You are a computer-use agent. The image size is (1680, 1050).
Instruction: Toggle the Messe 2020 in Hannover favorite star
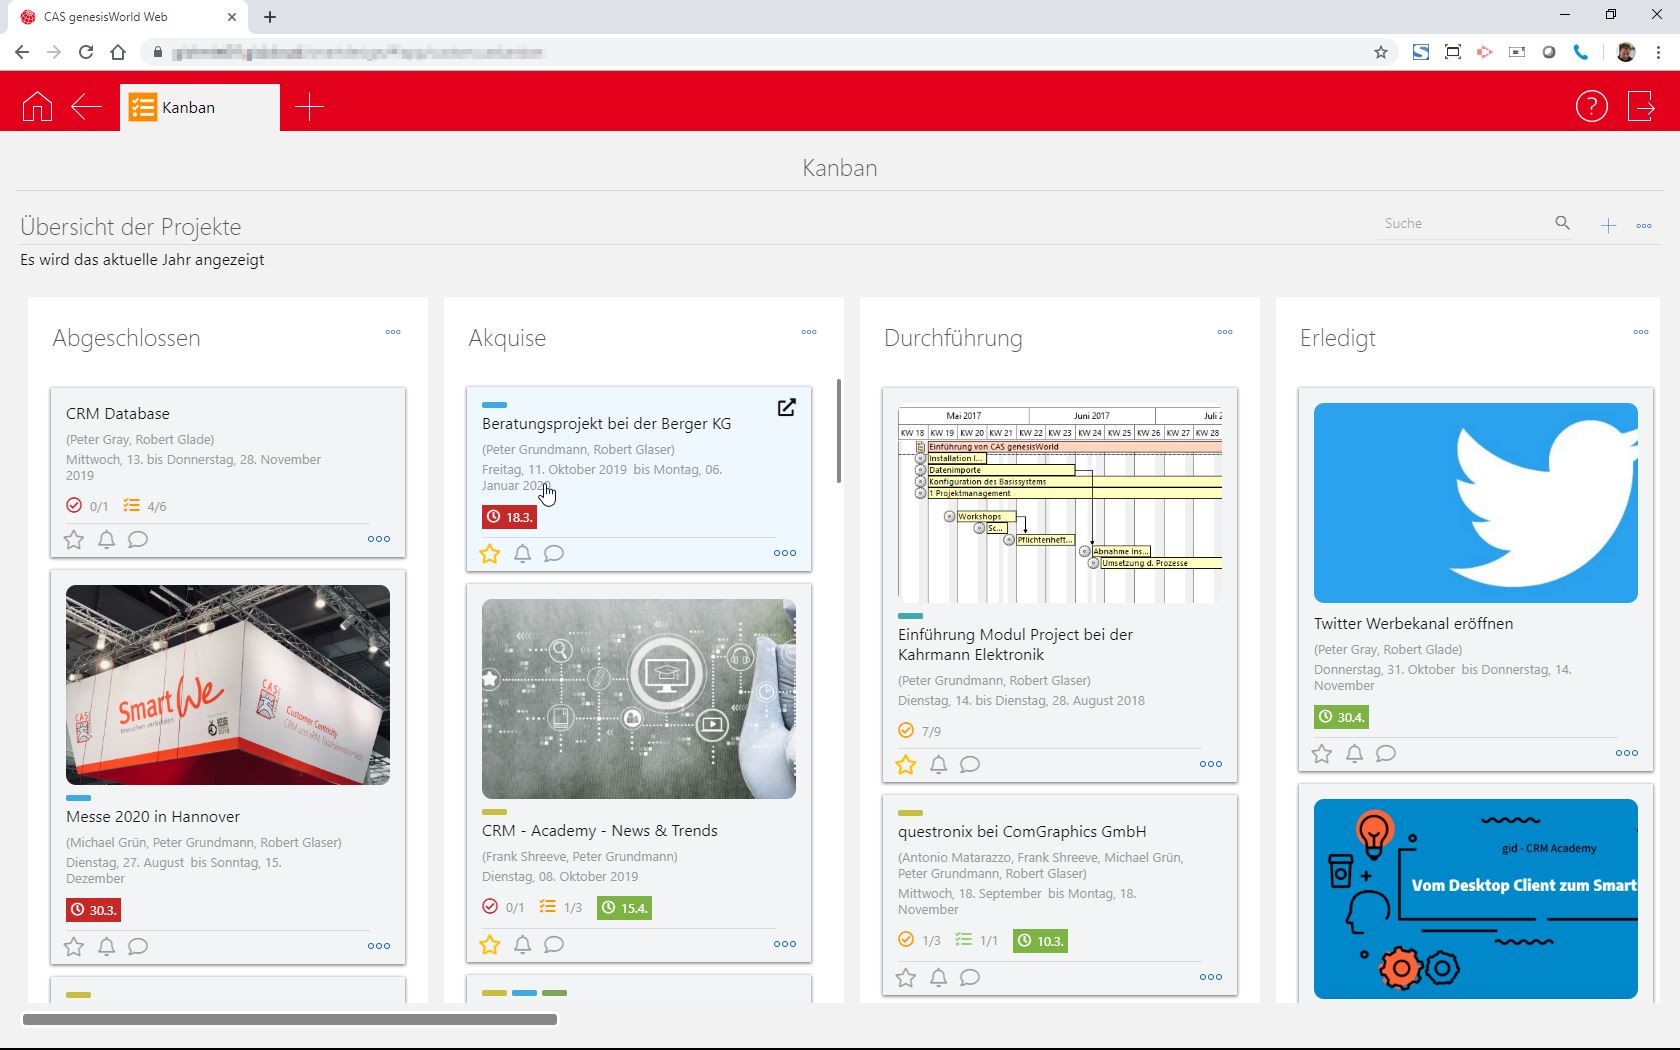74,946
